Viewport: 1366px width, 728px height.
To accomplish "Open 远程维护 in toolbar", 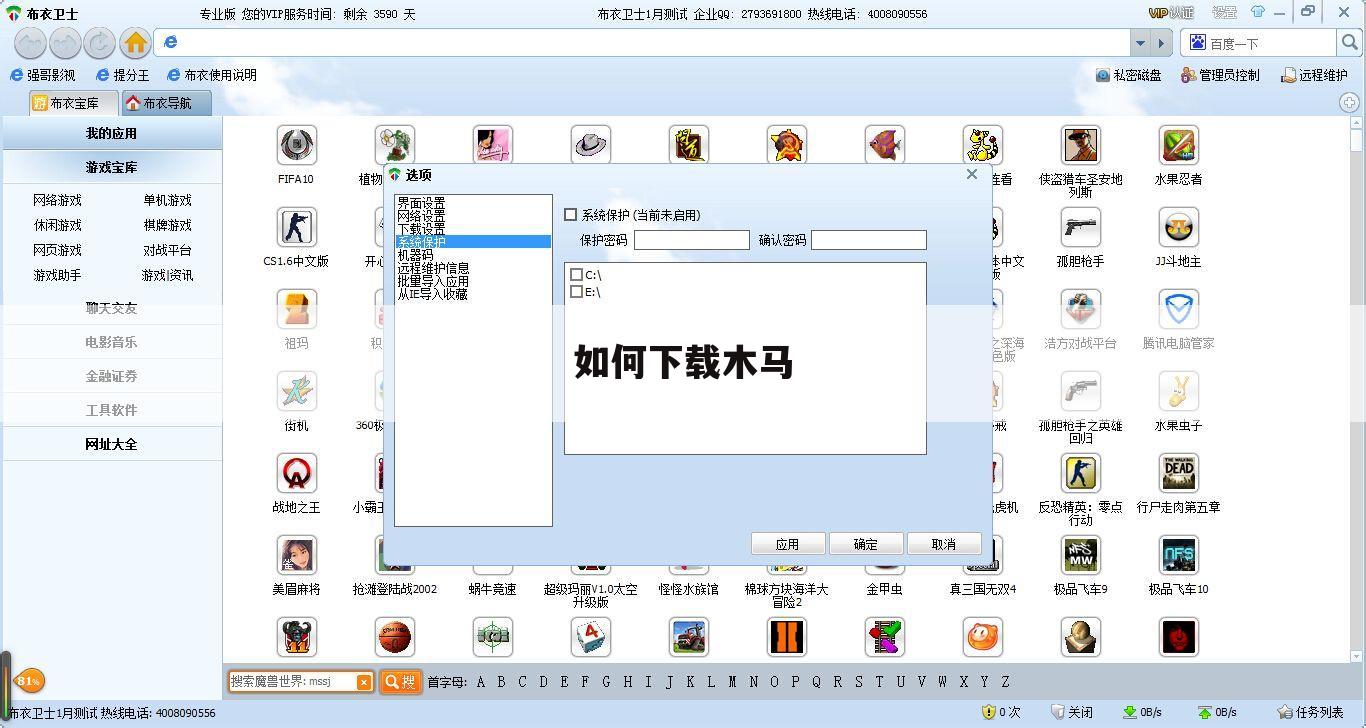I will tap(1314, 75).
